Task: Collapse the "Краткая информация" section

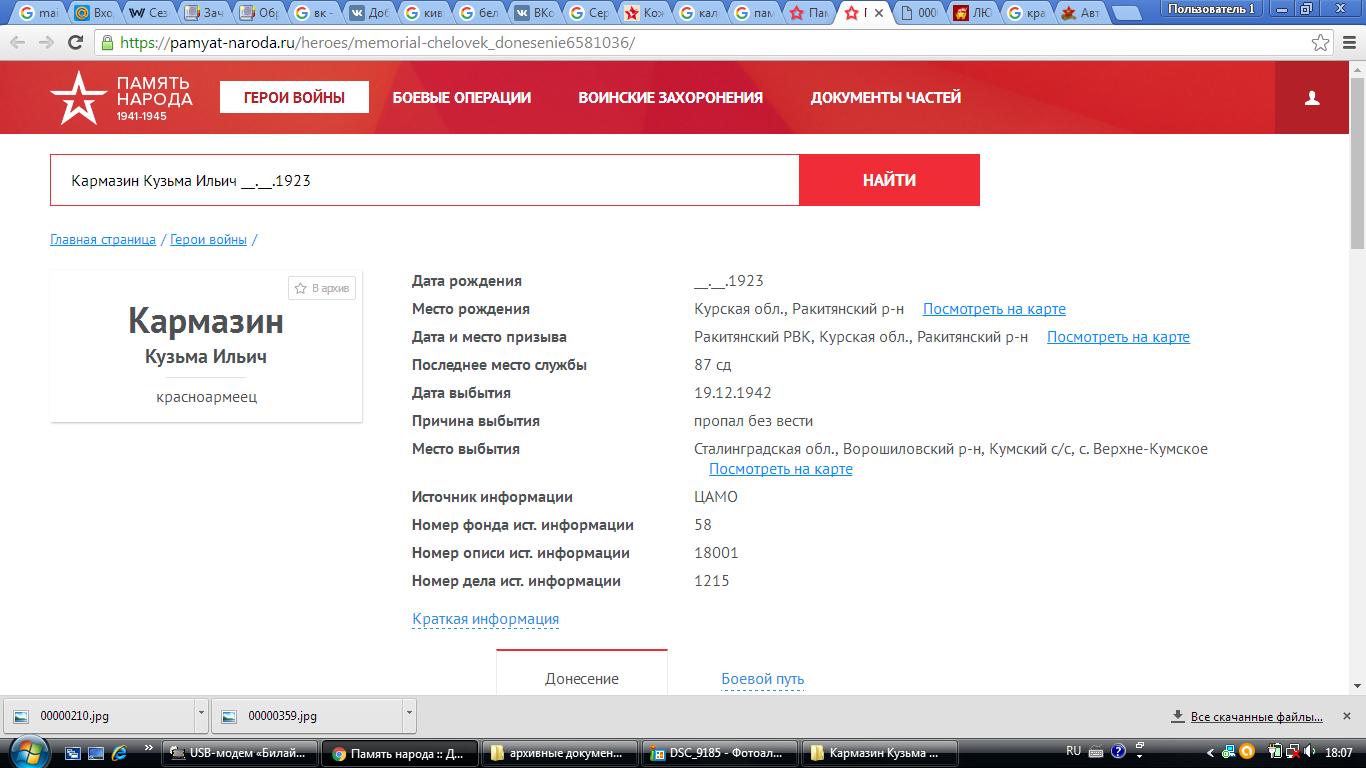Action: coord(485,619)
